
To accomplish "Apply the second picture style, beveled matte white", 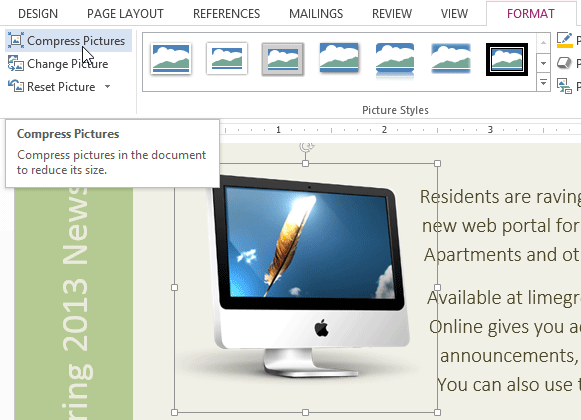I will coord(227,59).
